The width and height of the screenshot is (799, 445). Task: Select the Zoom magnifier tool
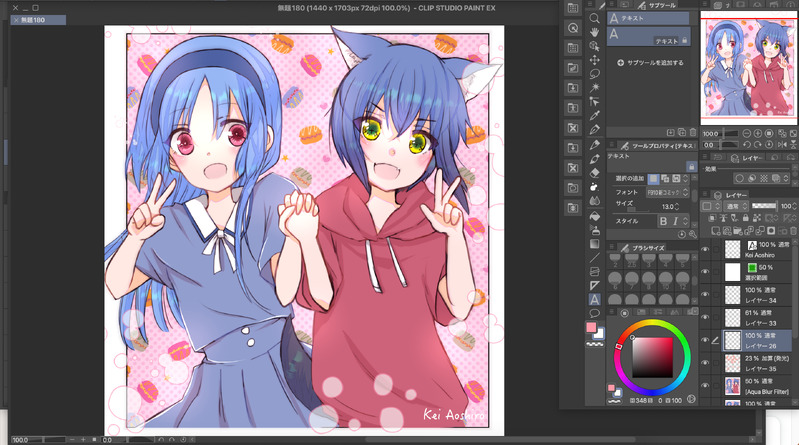click(x=594, y=18)
